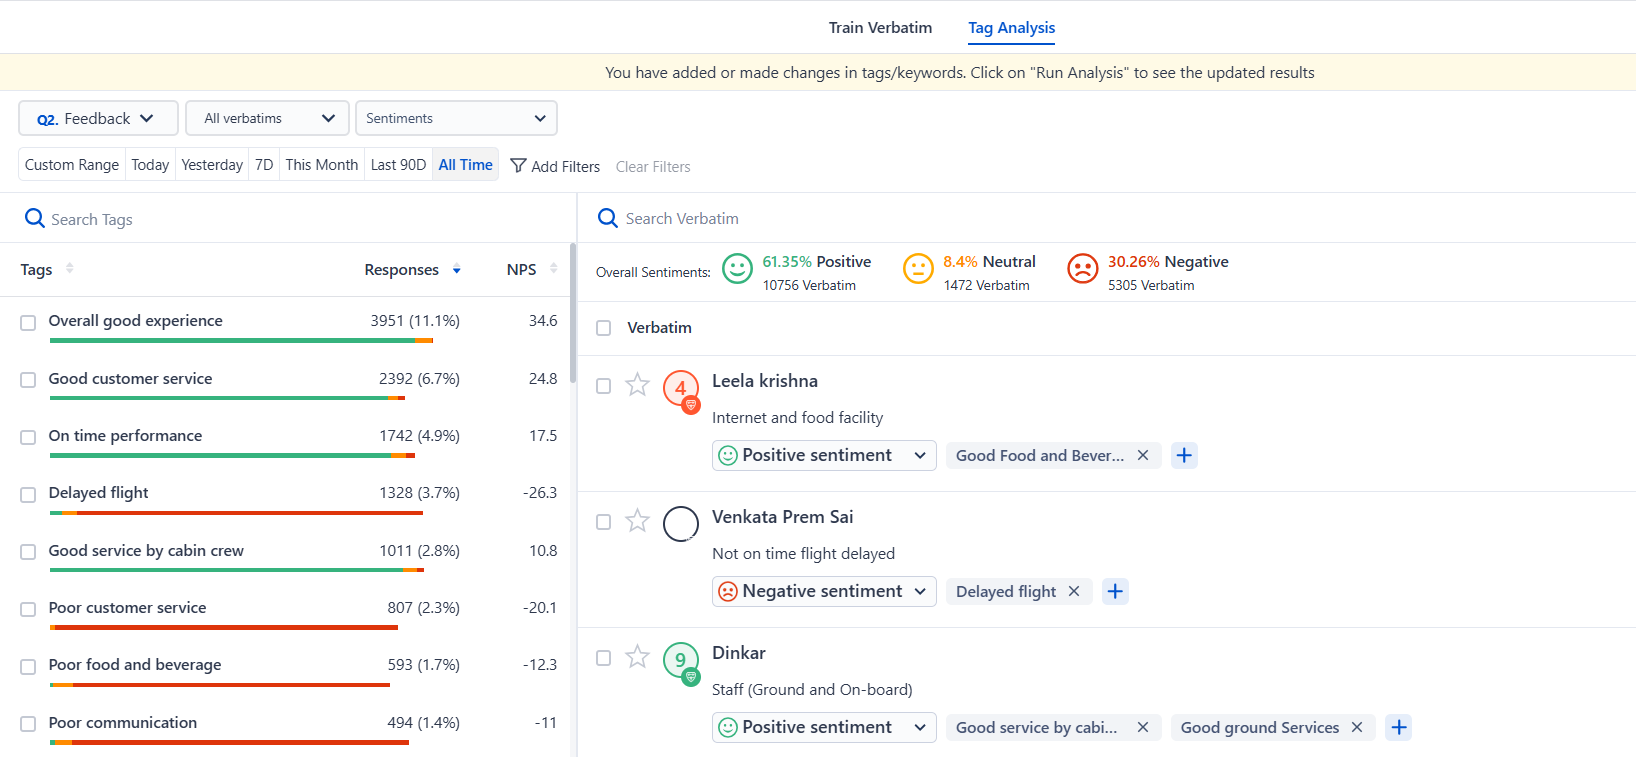Check the Overall good experience tag
Image resolution: width=1636 pixels, height=757 pixels.
(x=28, y=322)
